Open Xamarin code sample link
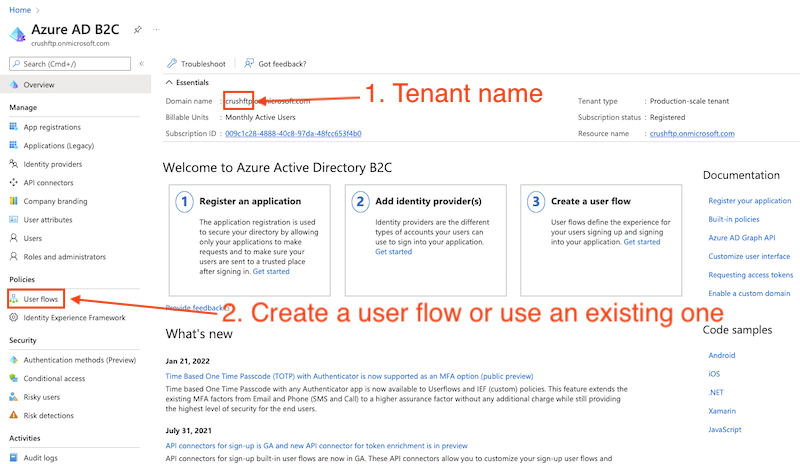The width and height of the screenshot is (800, 464). pyautogui.click(x=722, y=410)
